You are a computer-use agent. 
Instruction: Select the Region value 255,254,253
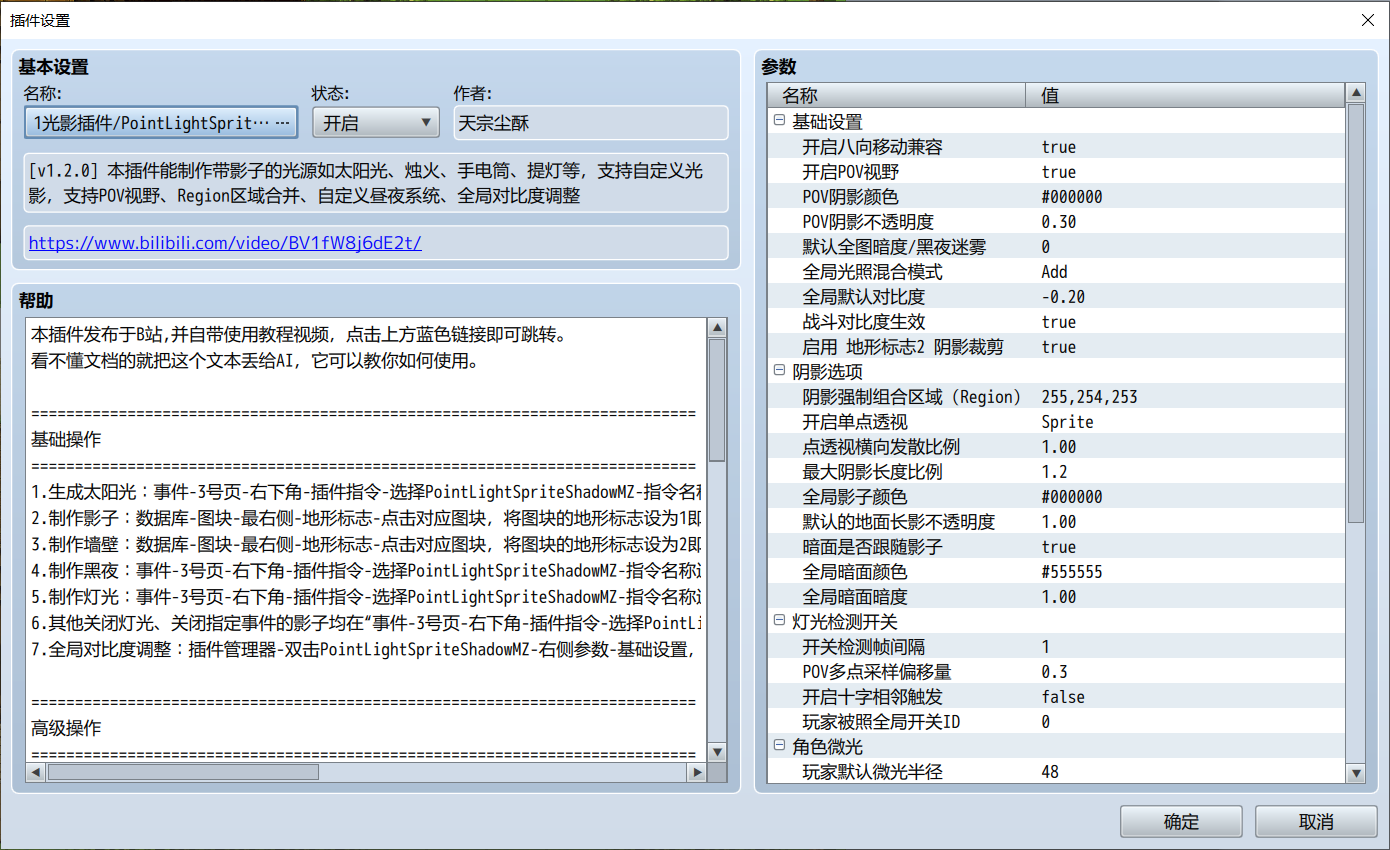[1089, 397]
